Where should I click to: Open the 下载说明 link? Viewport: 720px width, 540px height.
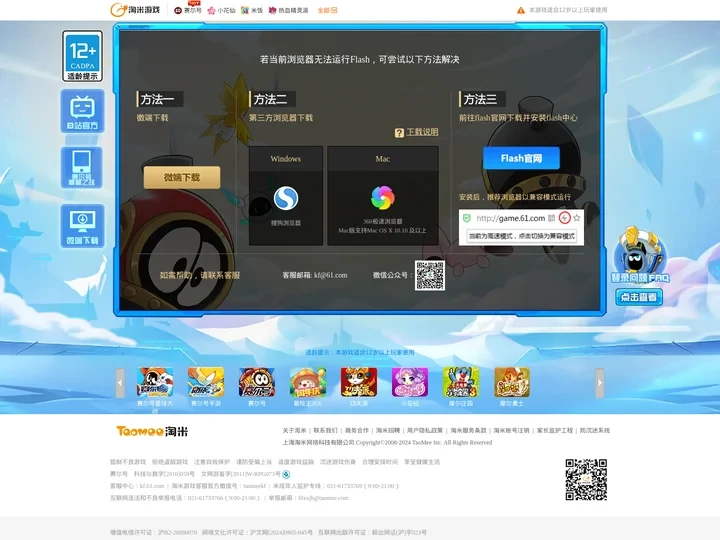tap(422, 132)
